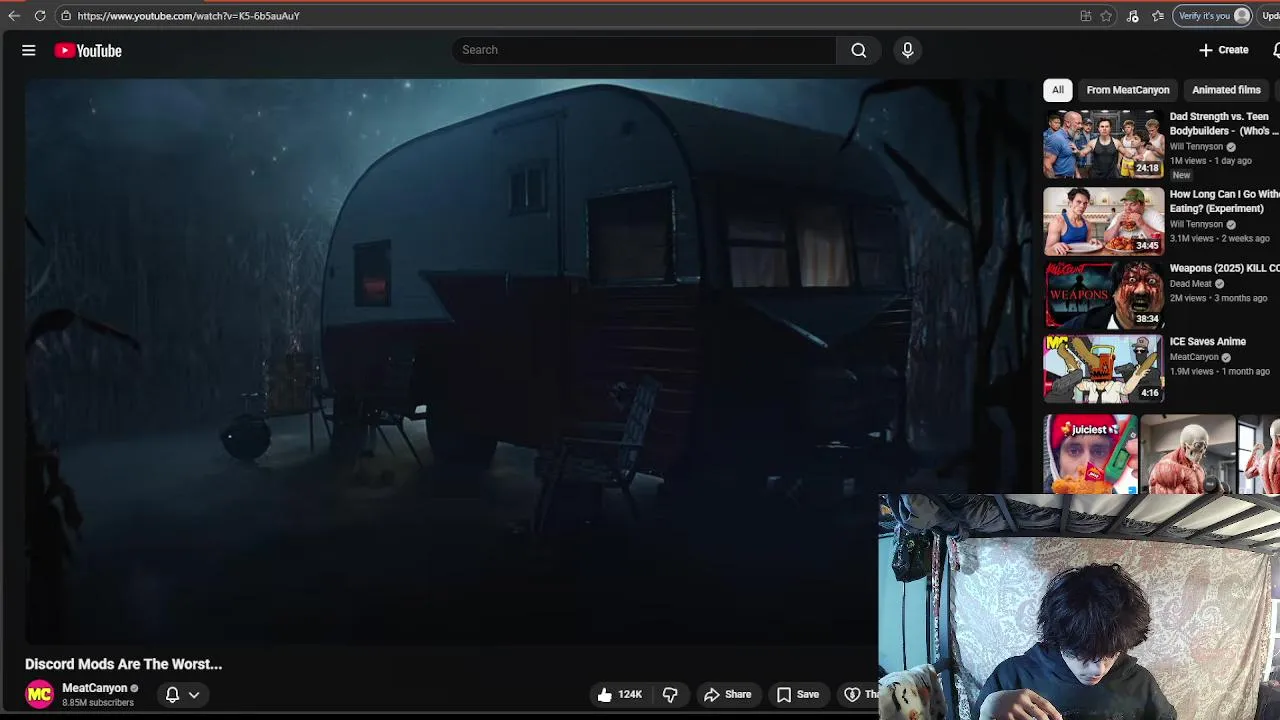The height and width of the screenshot is (720, 1280).
Task: Select the All filter chip
Action: (x=1057, y=90)
